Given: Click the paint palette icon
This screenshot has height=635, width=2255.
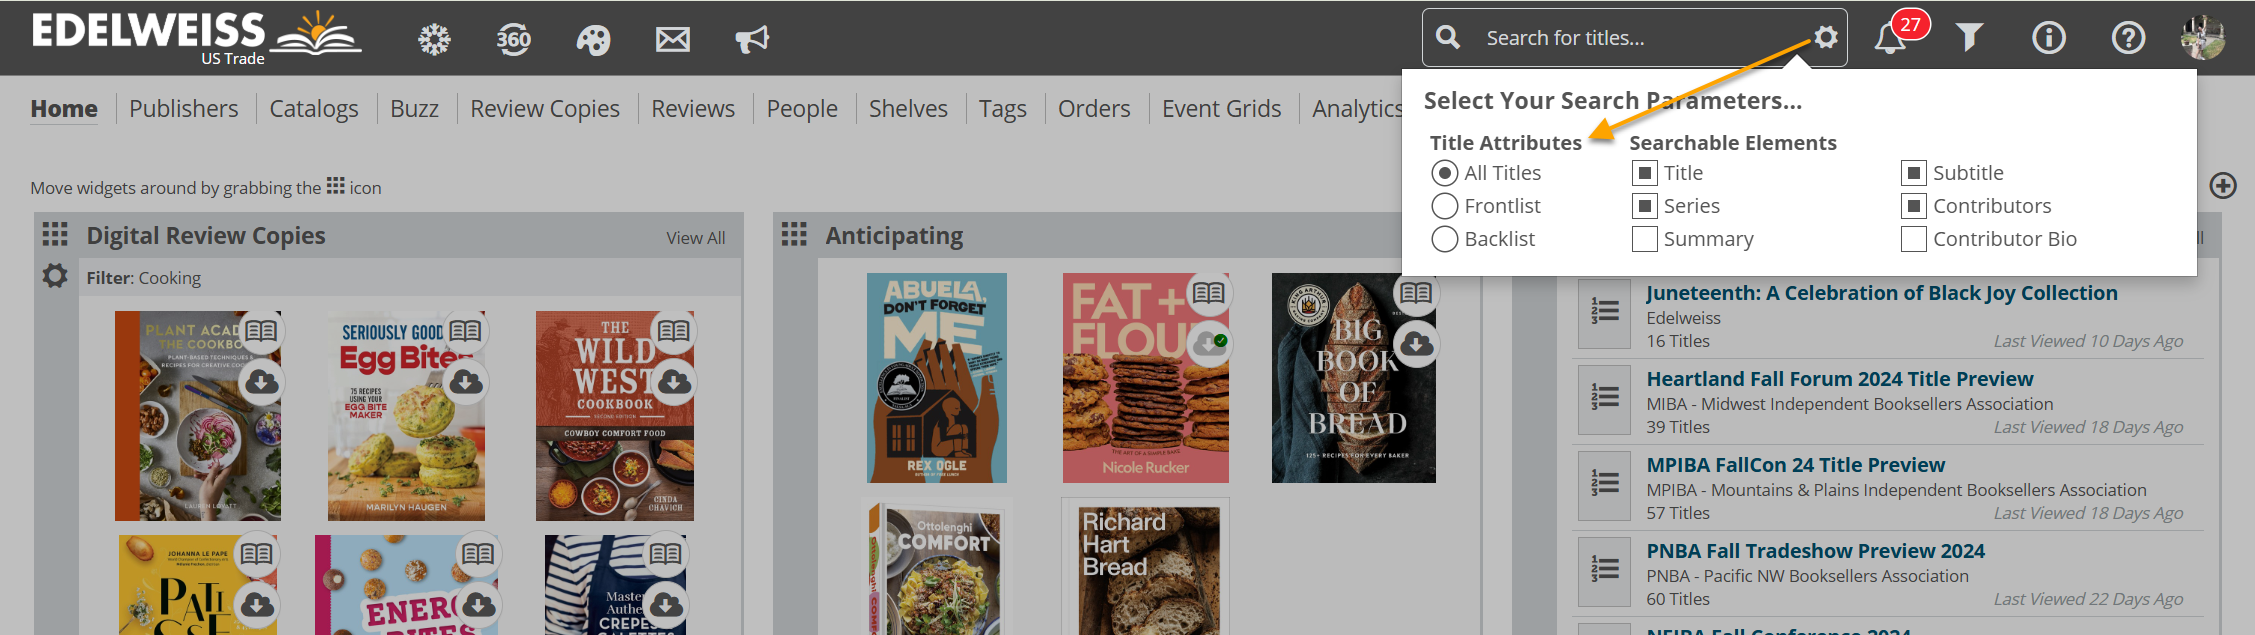Looking at the screenshot, I should (x=593, y=39).
